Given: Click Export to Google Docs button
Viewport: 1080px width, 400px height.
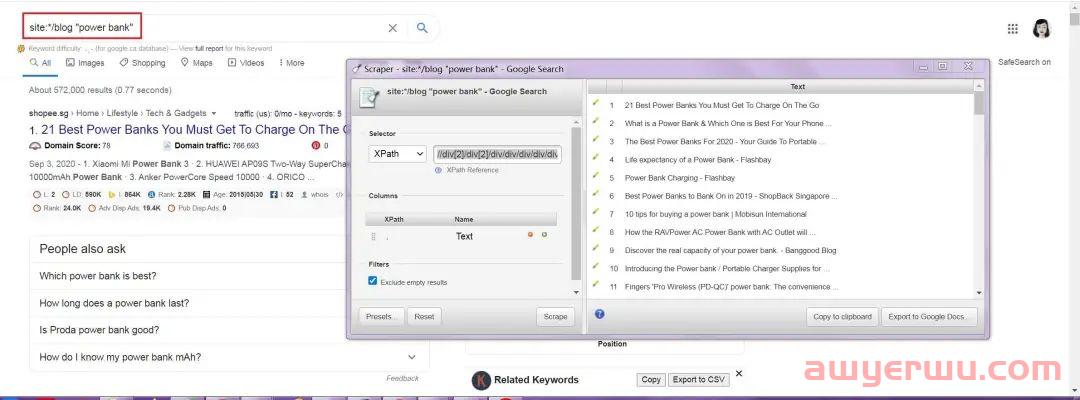Looking at the screenshot, I should tap(928, 317).
